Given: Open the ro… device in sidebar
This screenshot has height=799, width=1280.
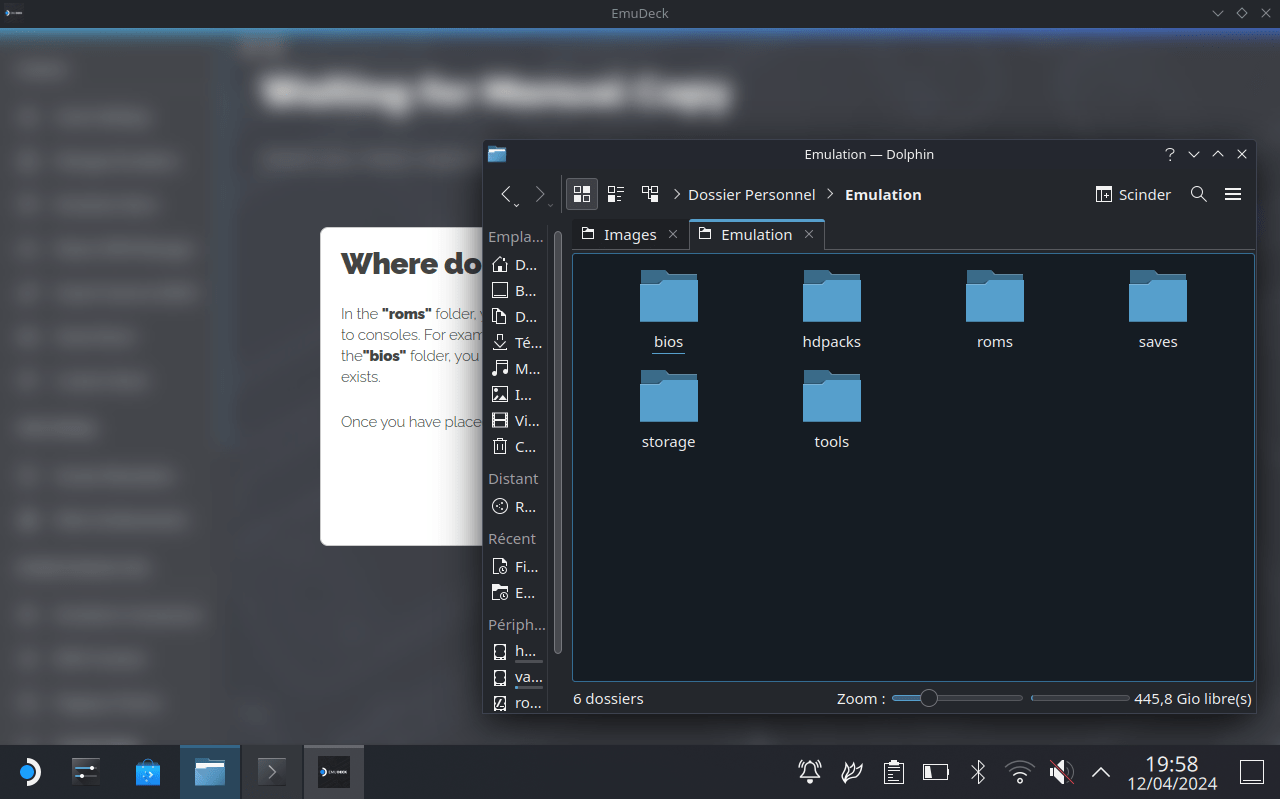Looking at the screenshot, I should pyautogui.click(x=515, y=703).
